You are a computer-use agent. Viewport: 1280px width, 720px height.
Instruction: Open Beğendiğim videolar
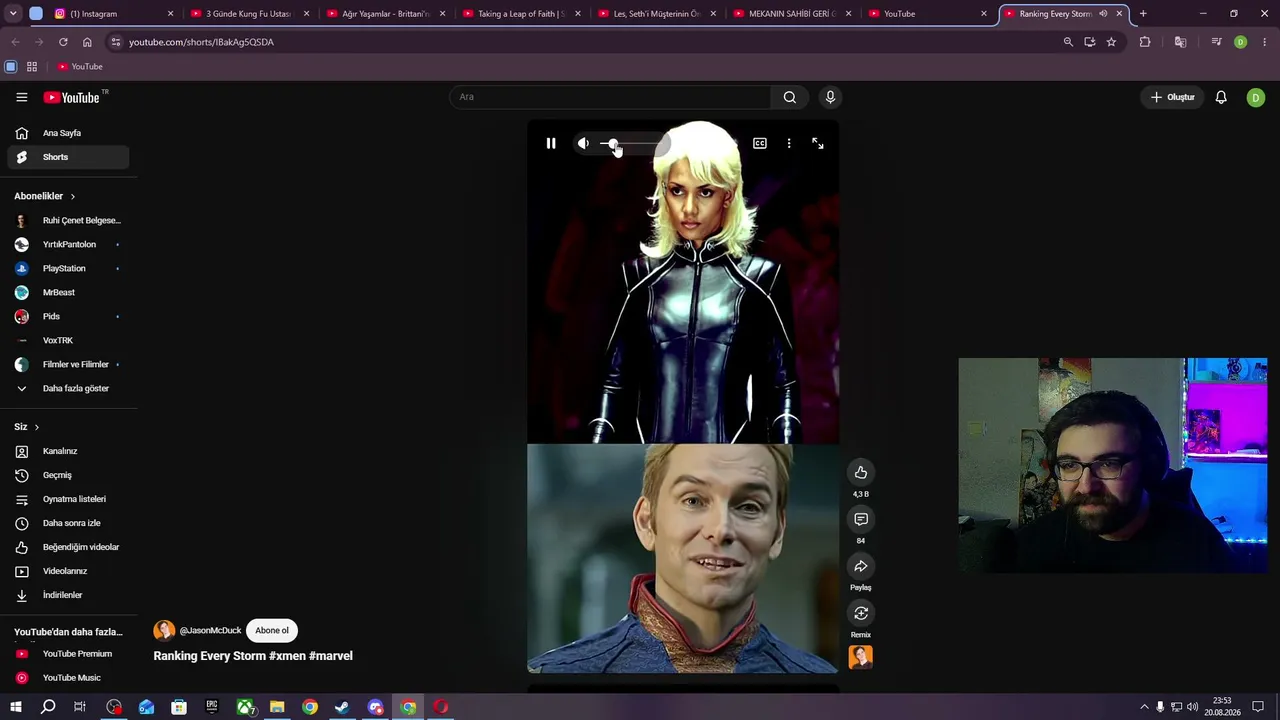(x=68, y=547)
